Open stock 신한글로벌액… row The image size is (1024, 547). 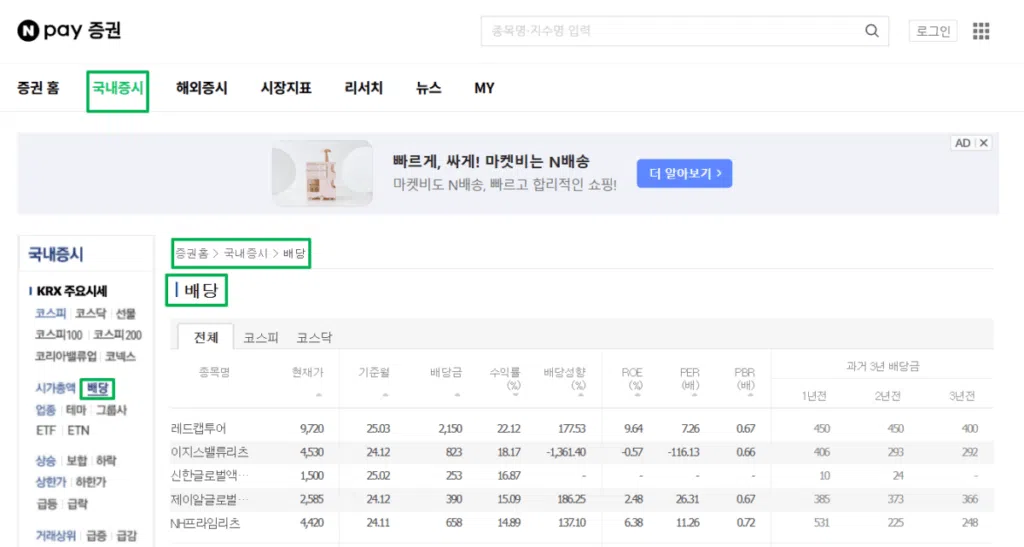(210, 476)
